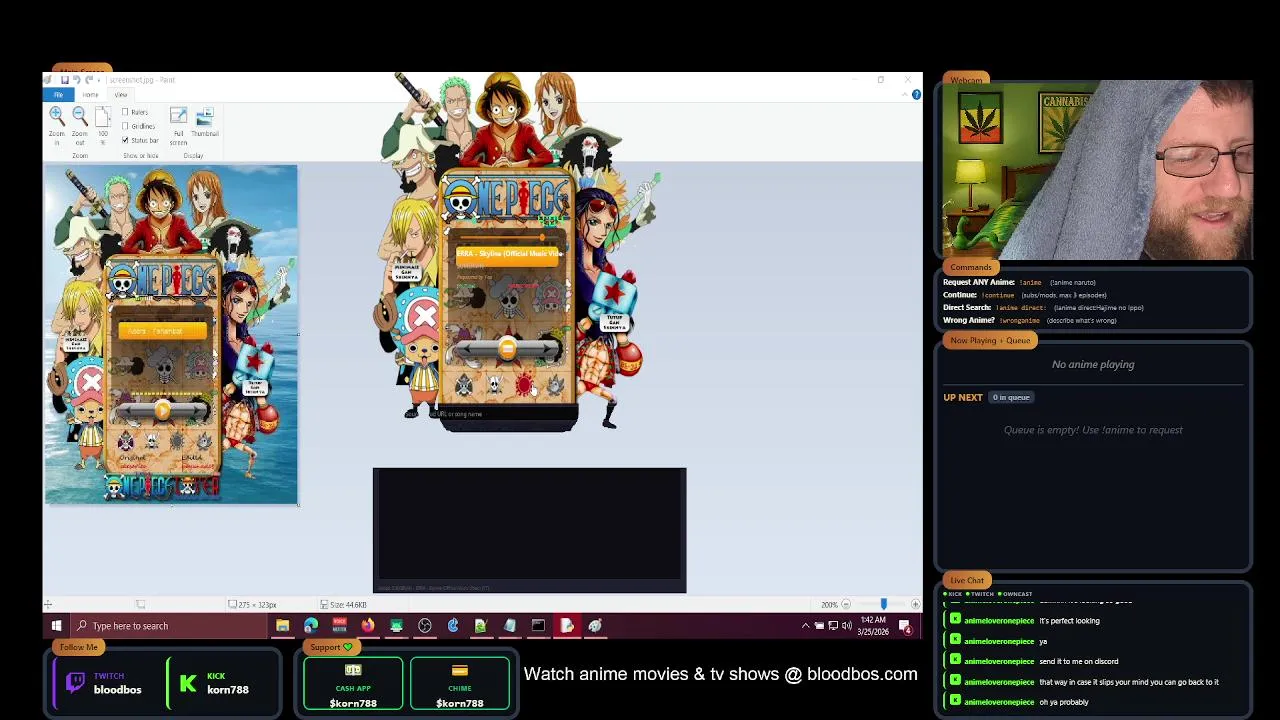Click the Size: 44.6KB status text

(x=348, y=604)
